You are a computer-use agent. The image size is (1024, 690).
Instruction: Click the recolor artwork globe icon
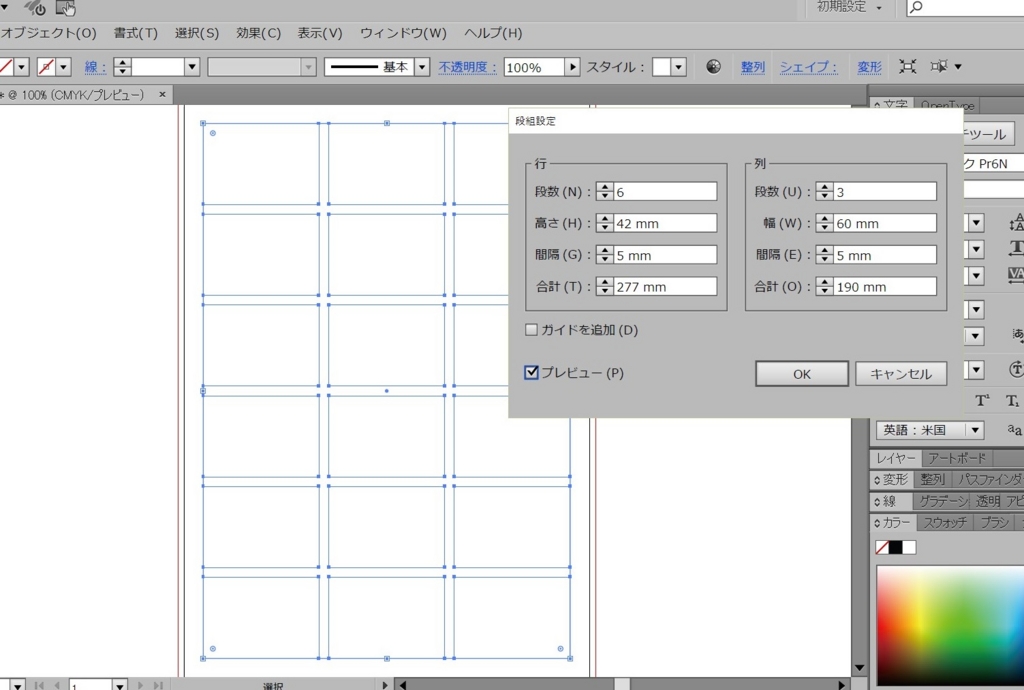click(713, 67)
